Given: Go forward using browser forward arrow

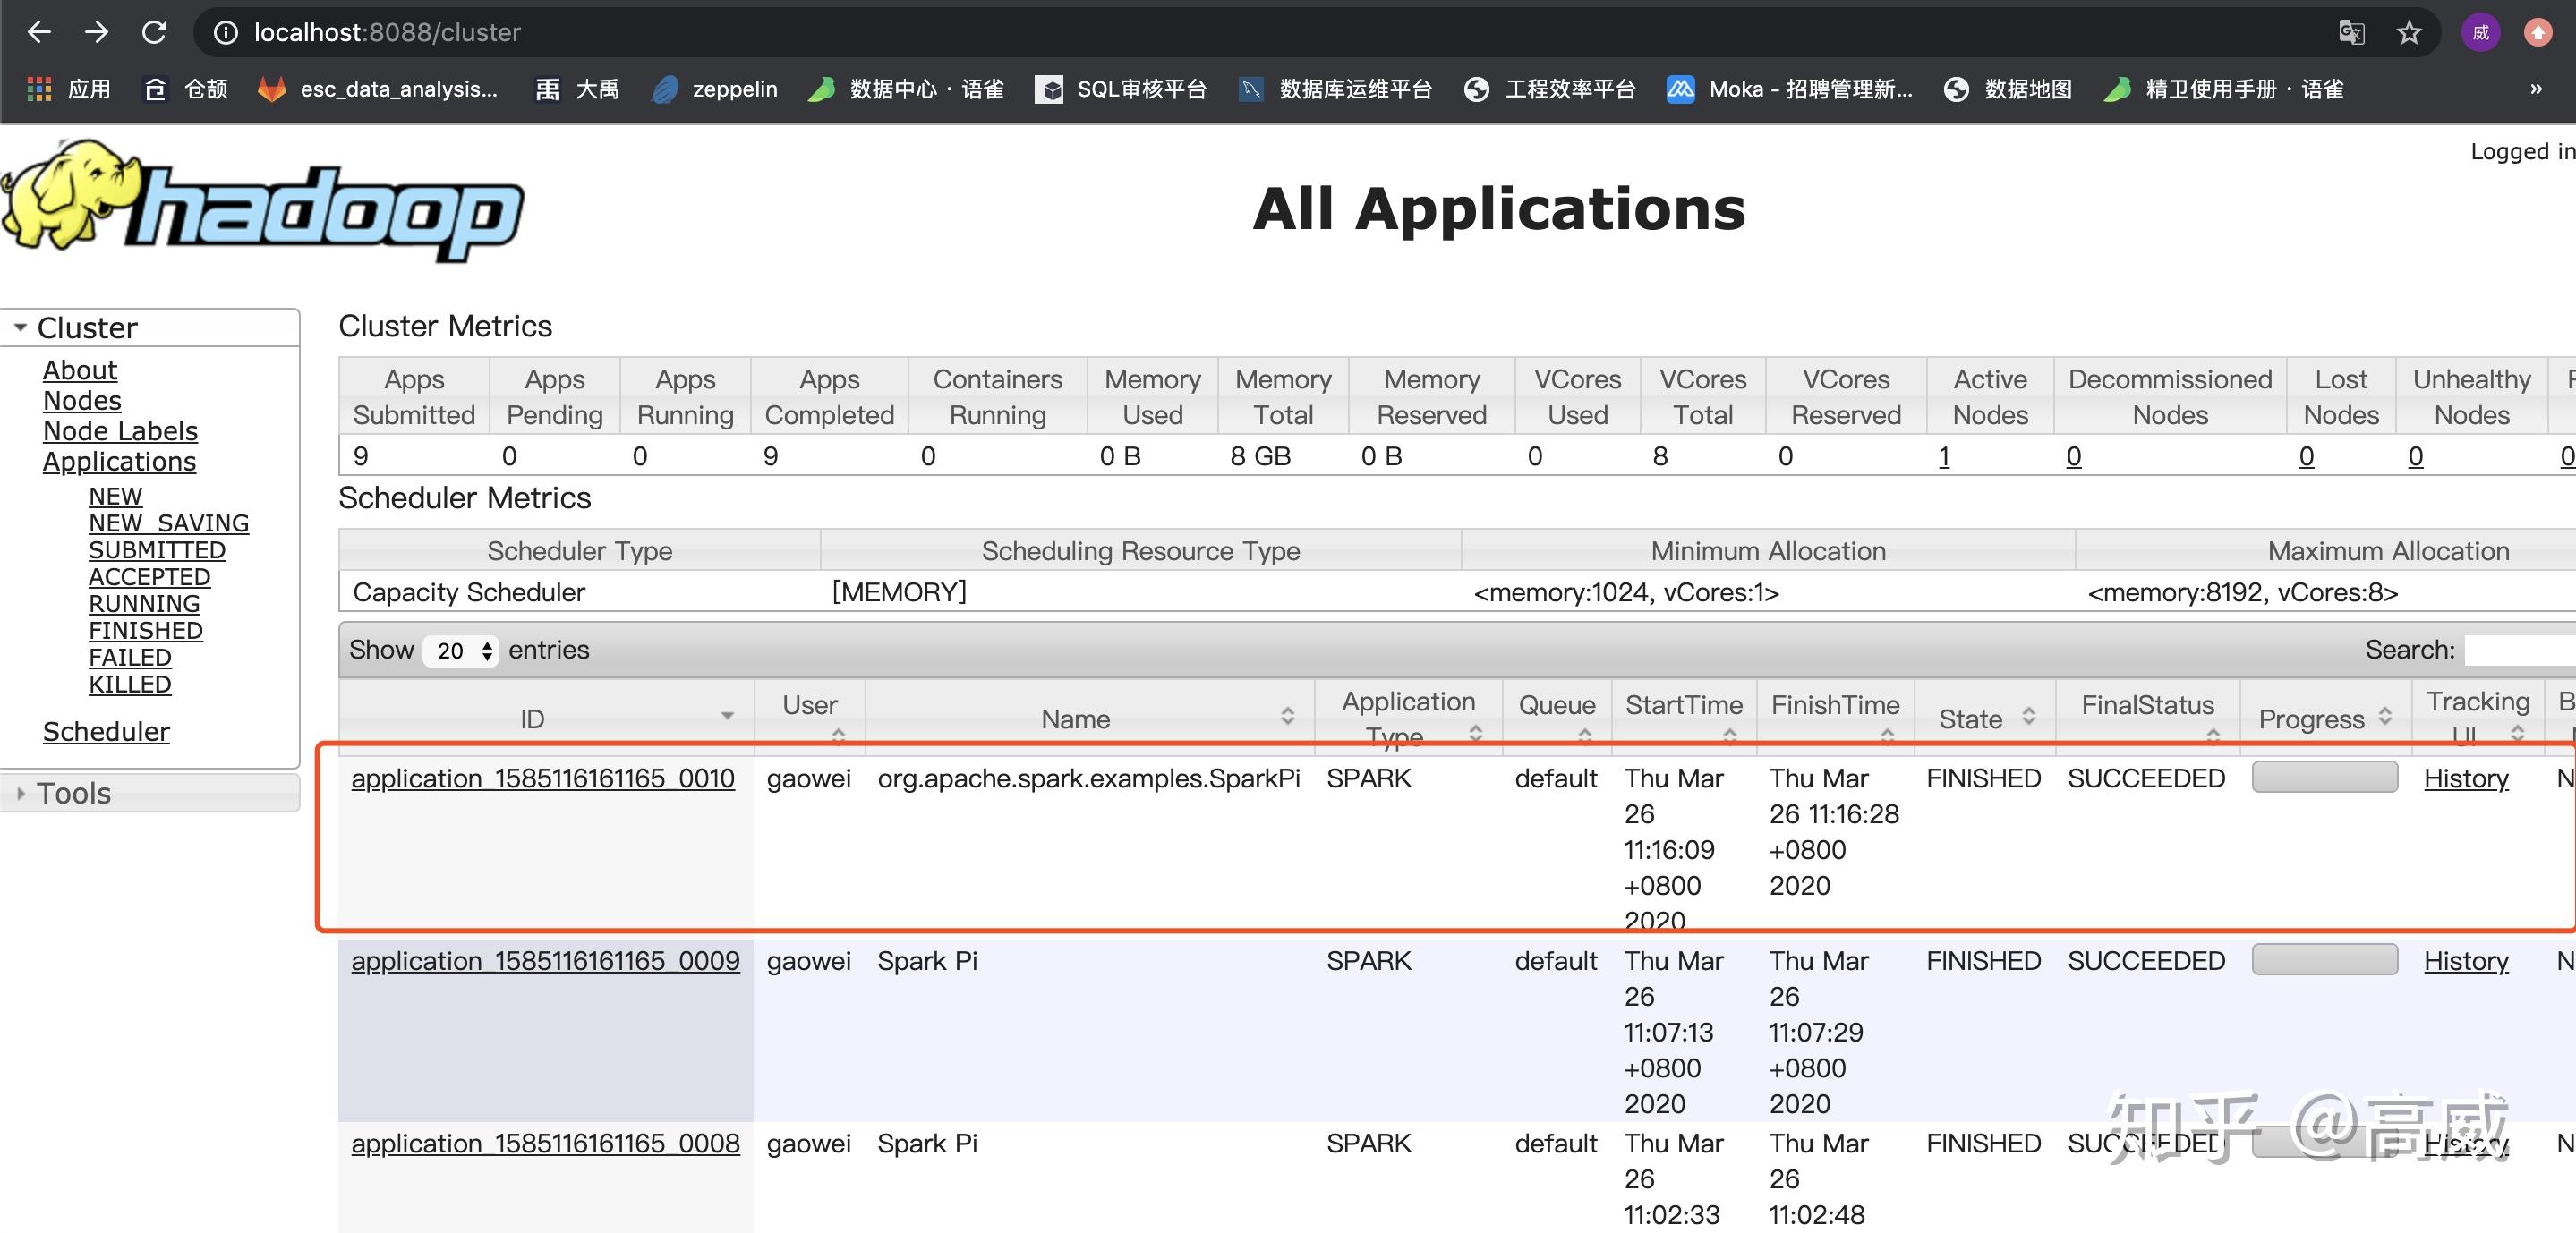Looking at the screenshot, I should point(96,32).
